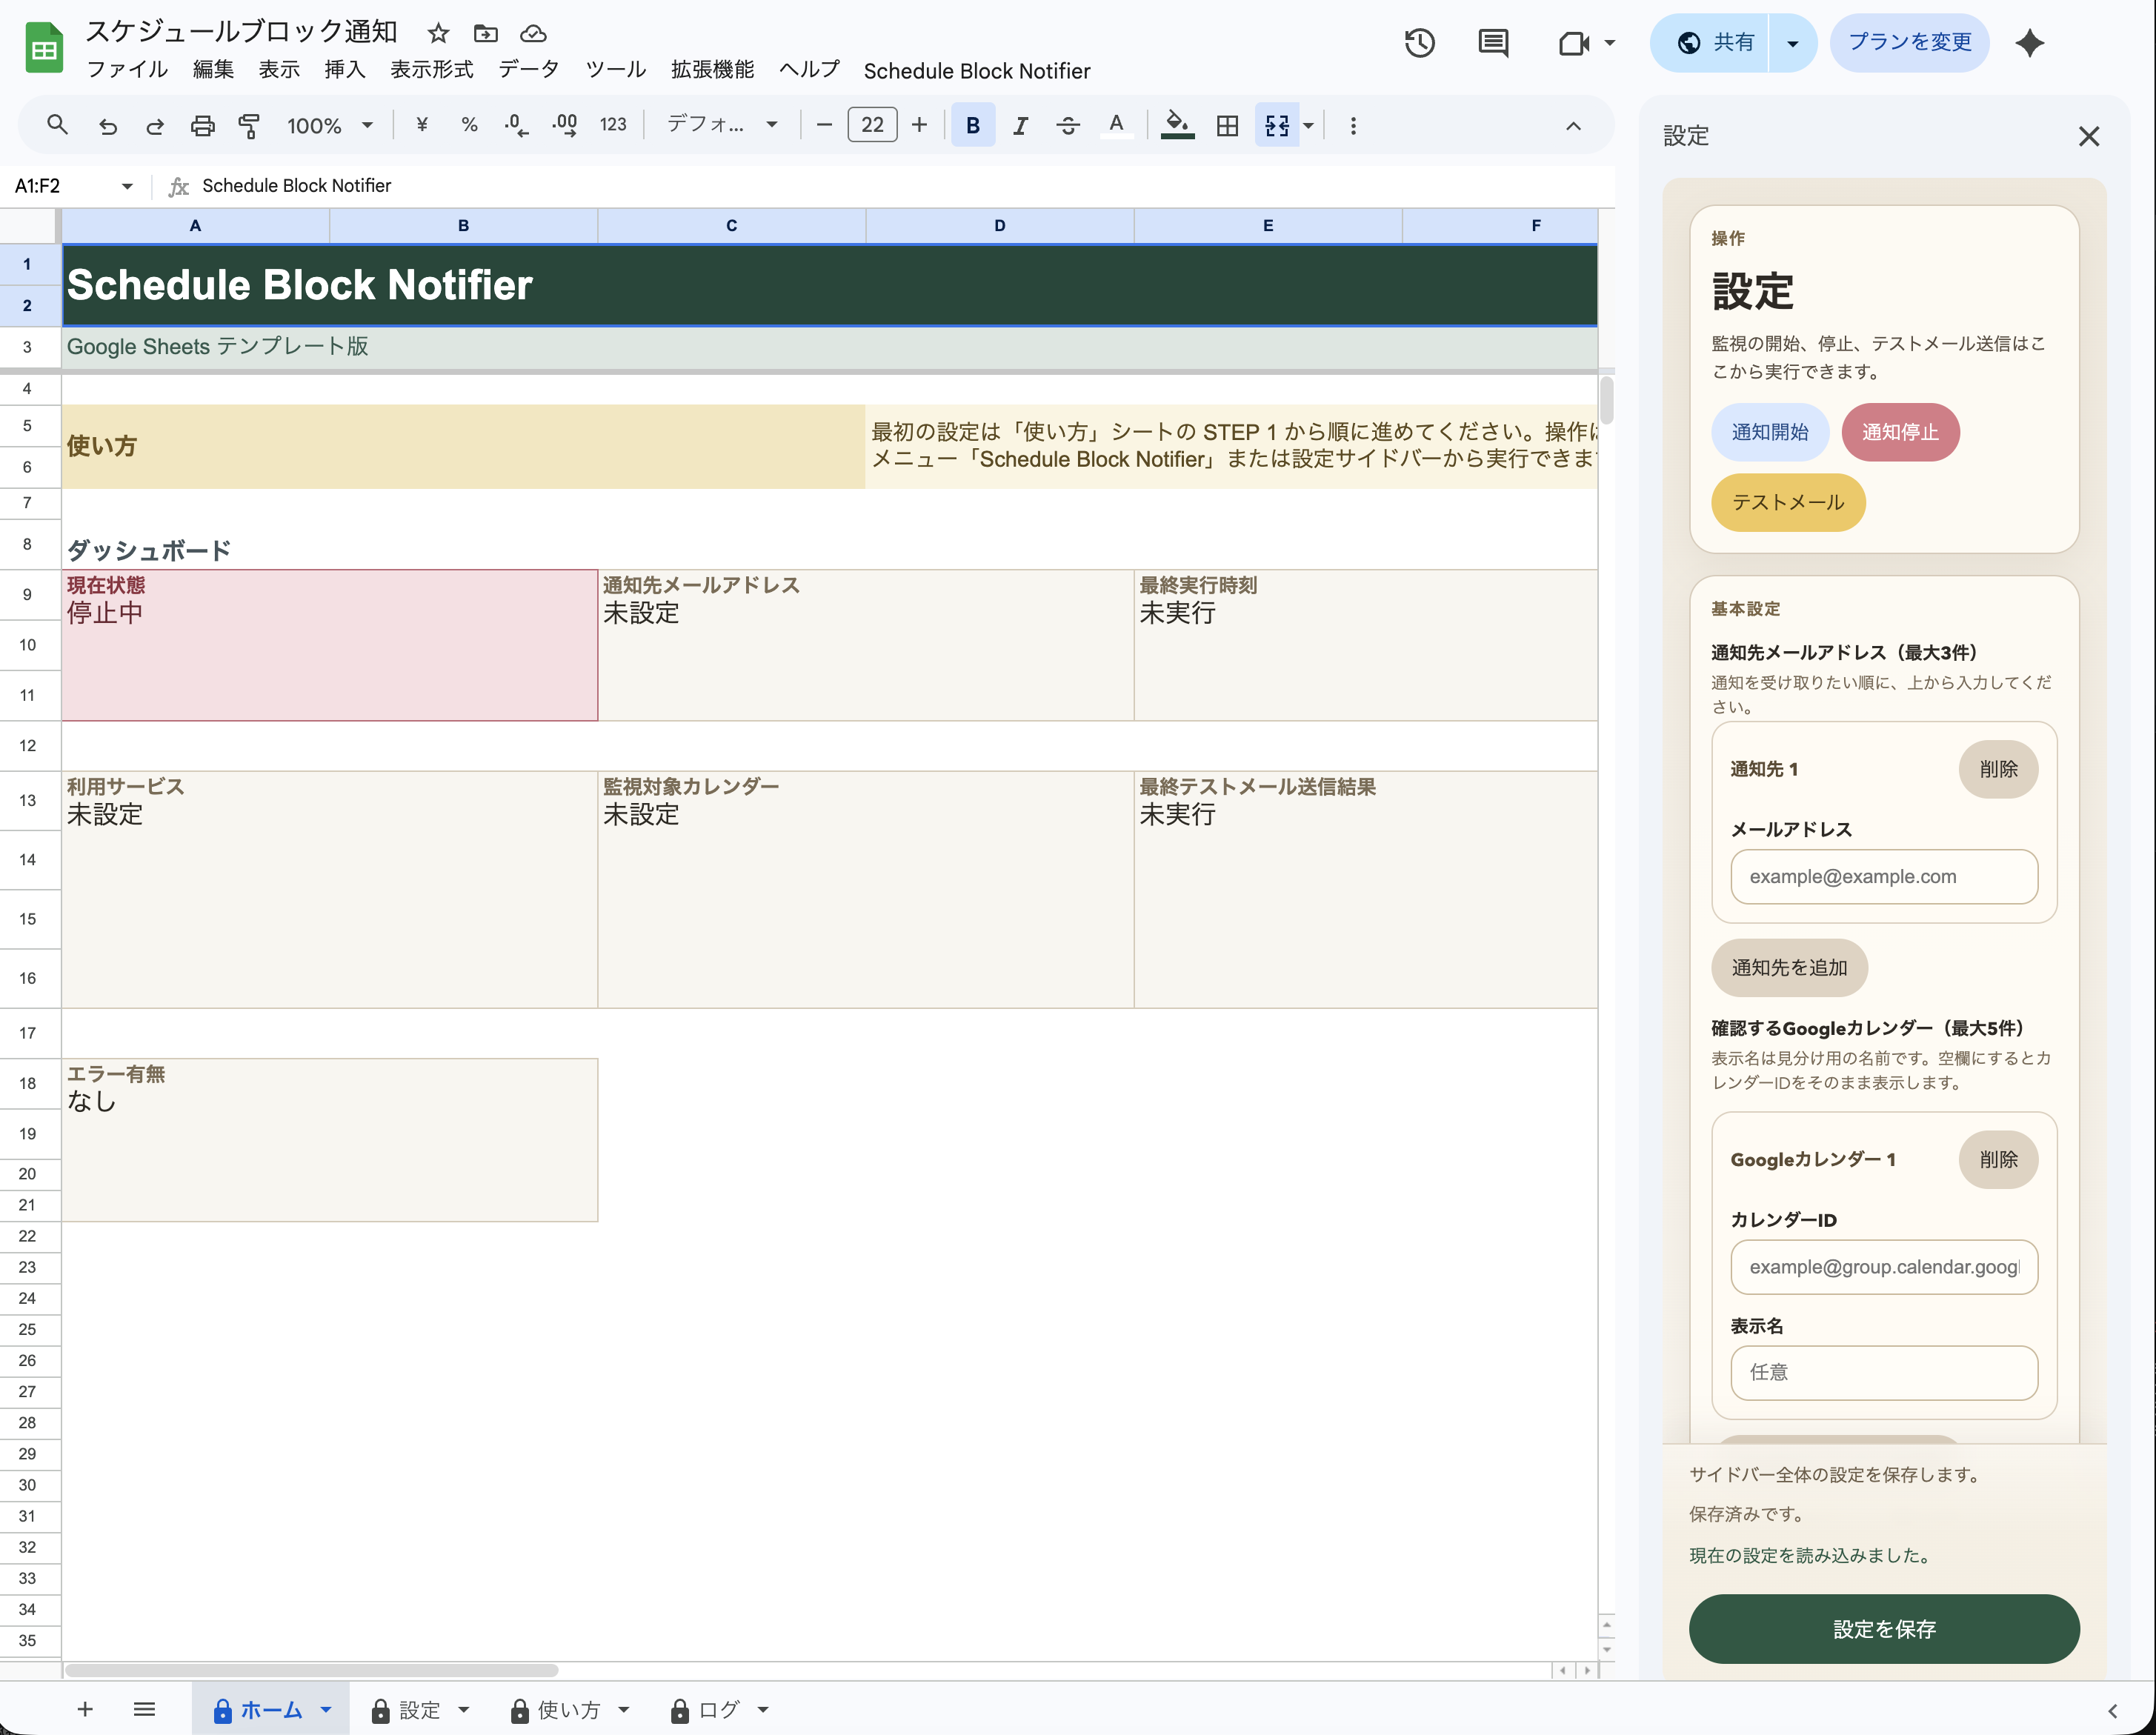Toggle italic formatting
Viewport: 2156px width, 1735px height.
point(1020,125)
